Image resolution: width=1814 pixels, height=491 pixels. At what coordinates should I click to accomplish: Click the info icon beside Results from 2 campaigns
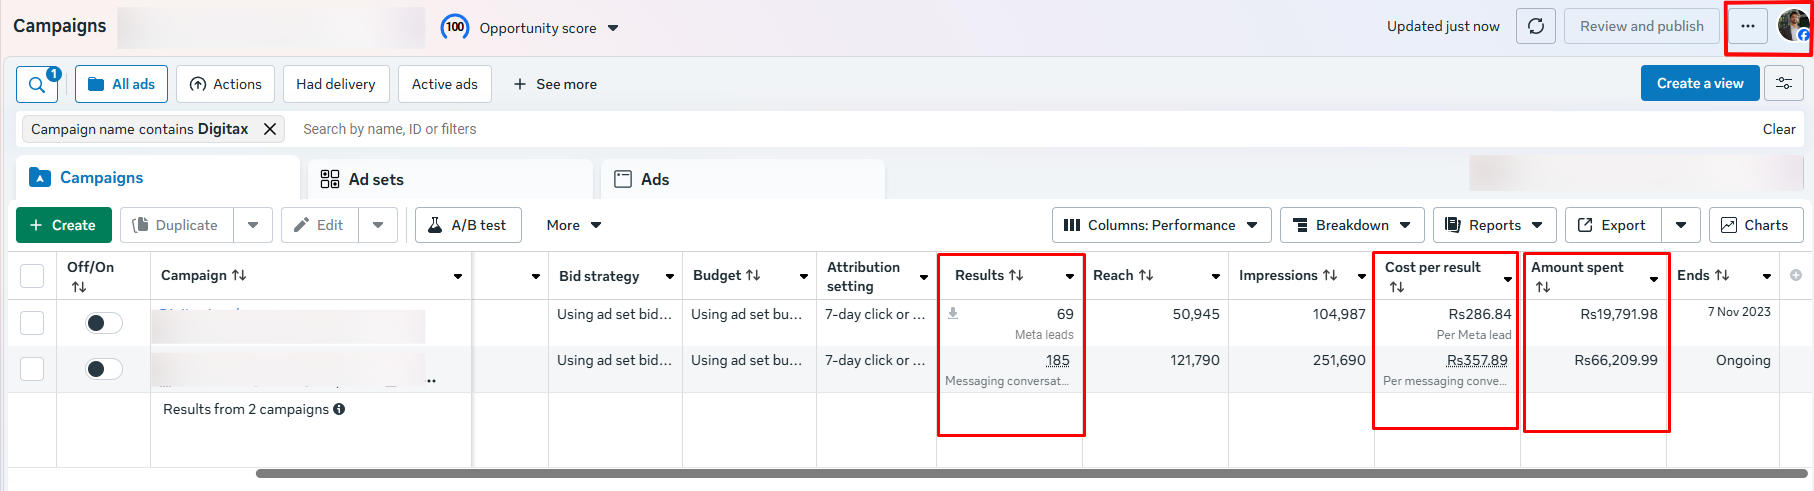tap(339, 409)
